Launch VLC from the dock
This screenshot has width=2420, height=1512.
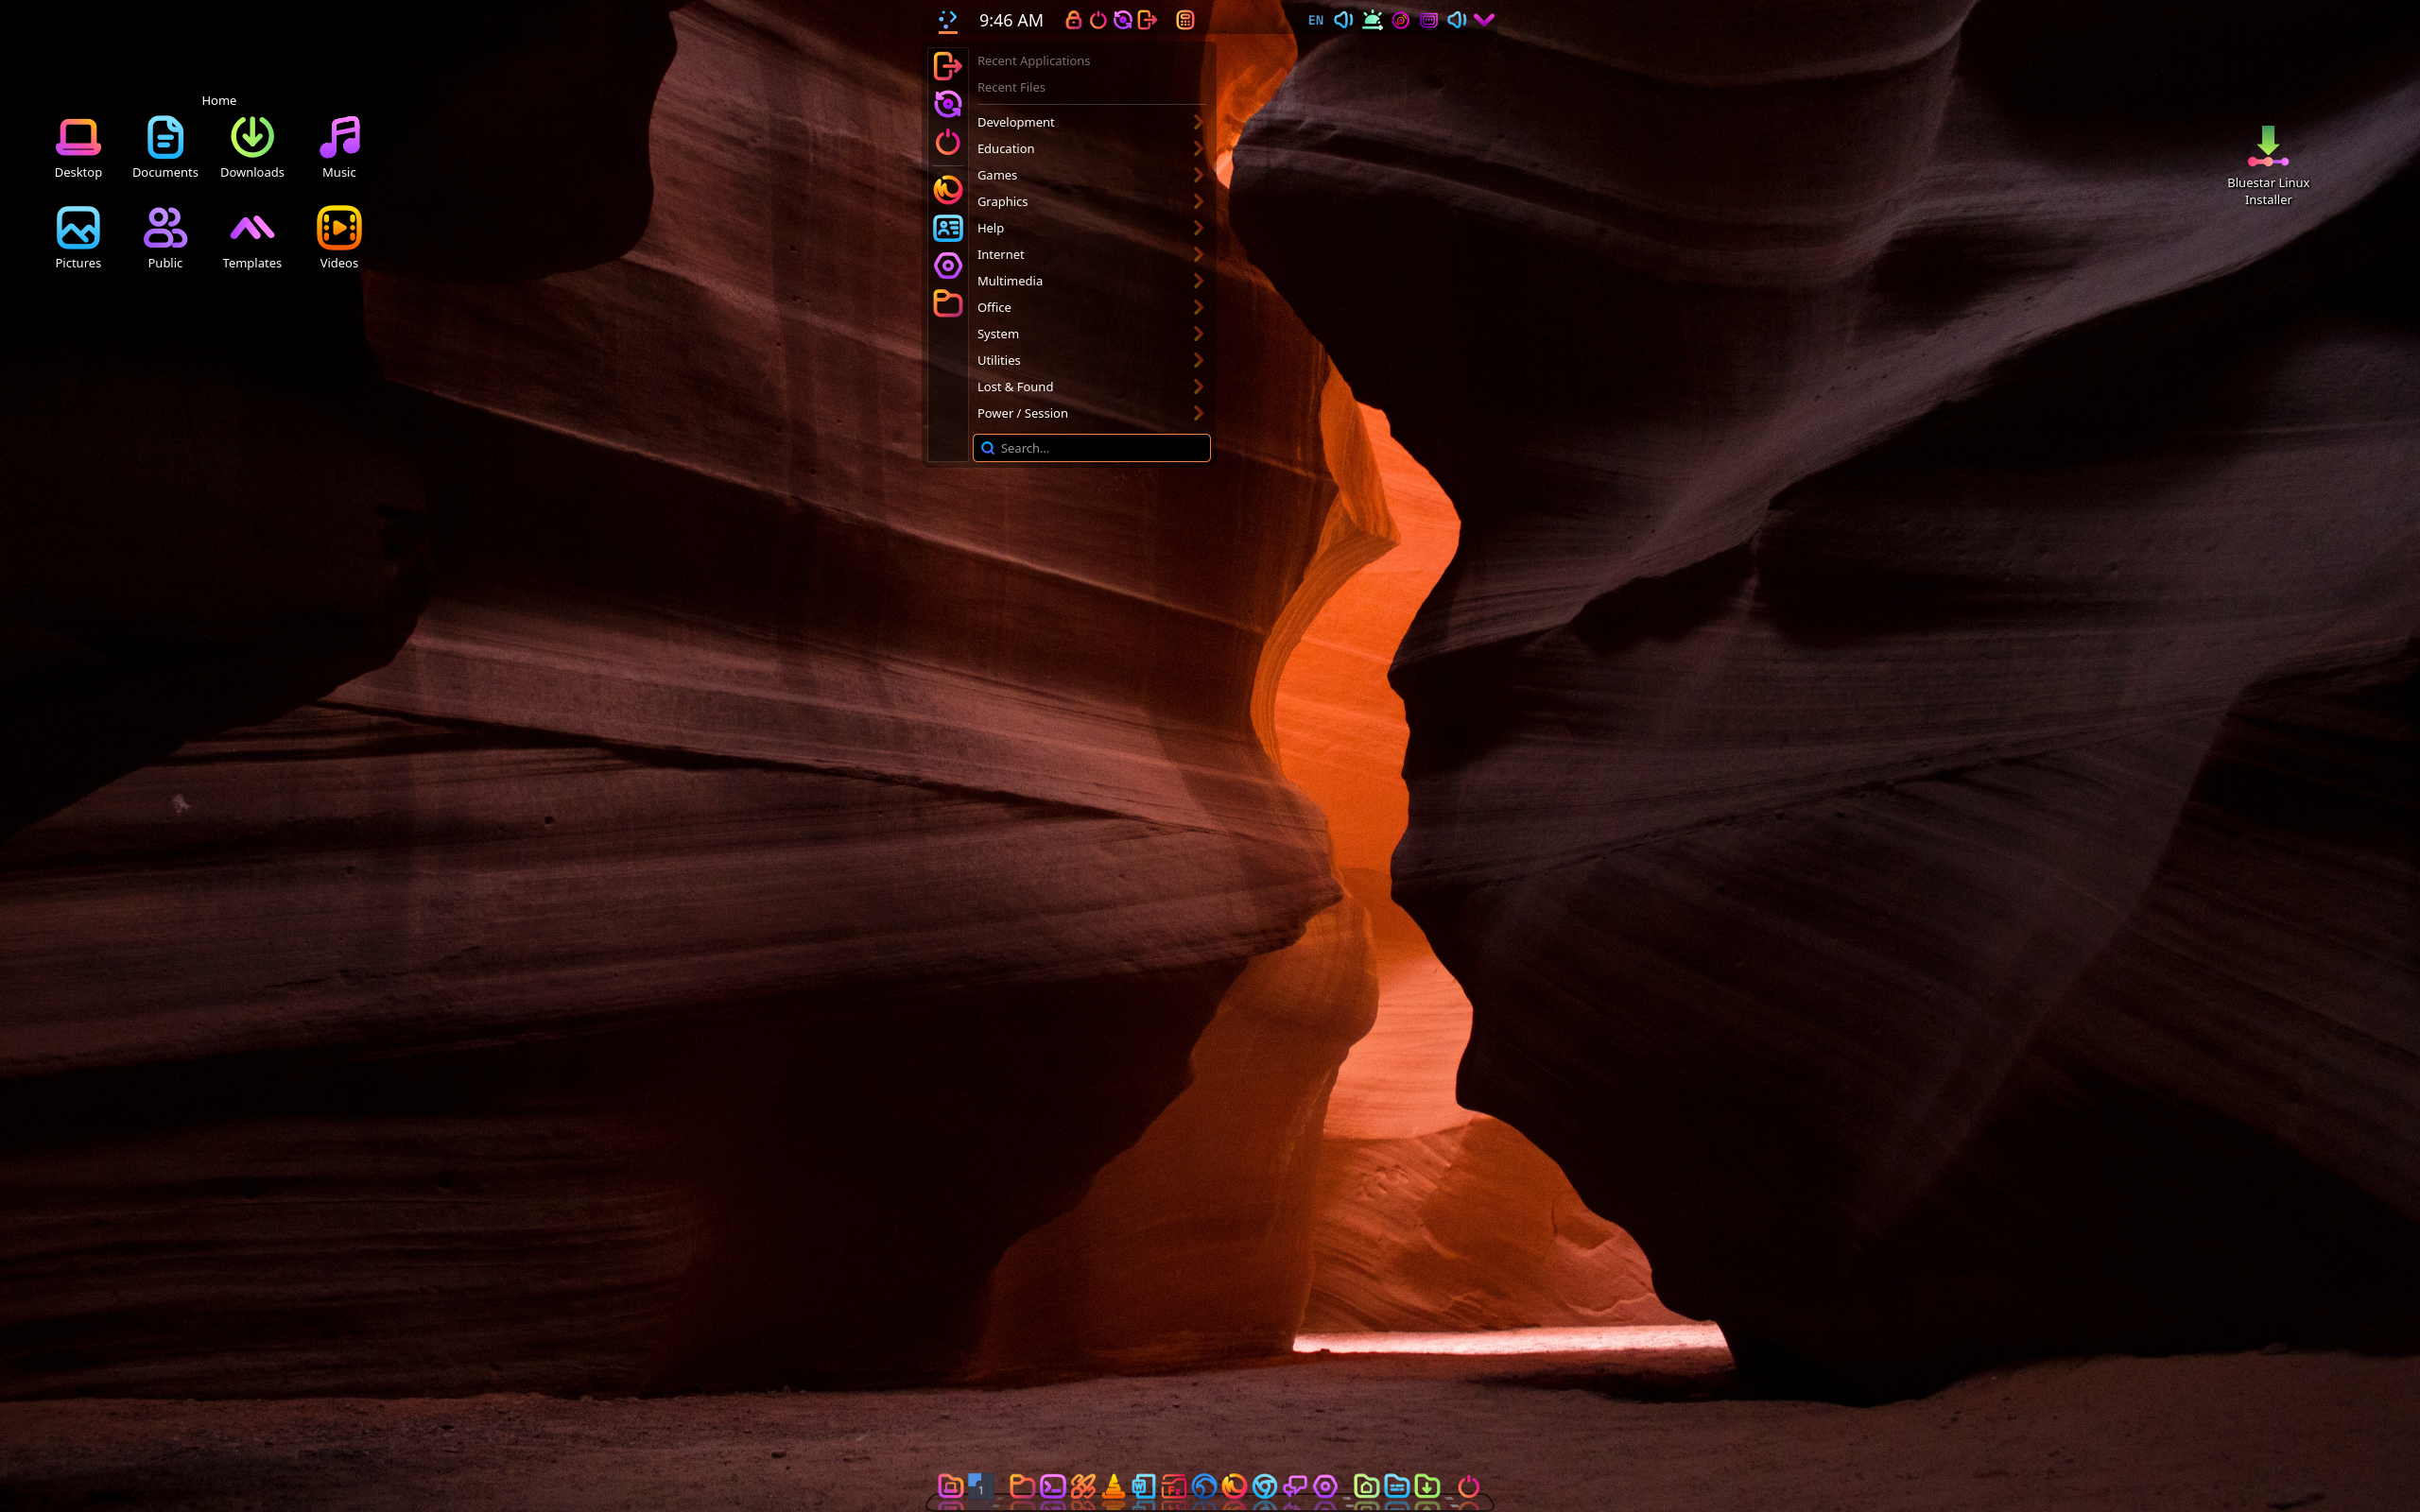click(x=1114, y=1486)
